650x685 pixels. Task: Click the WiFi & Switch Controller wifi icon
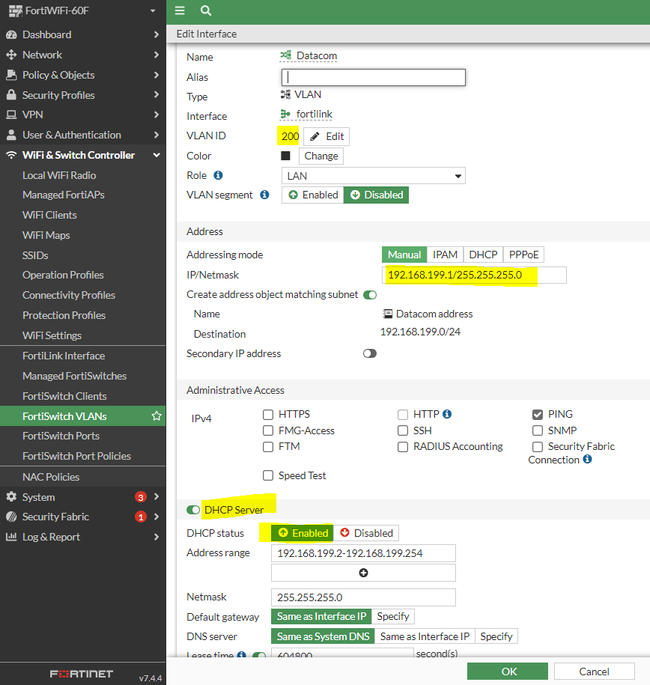[x=12, y=155]
